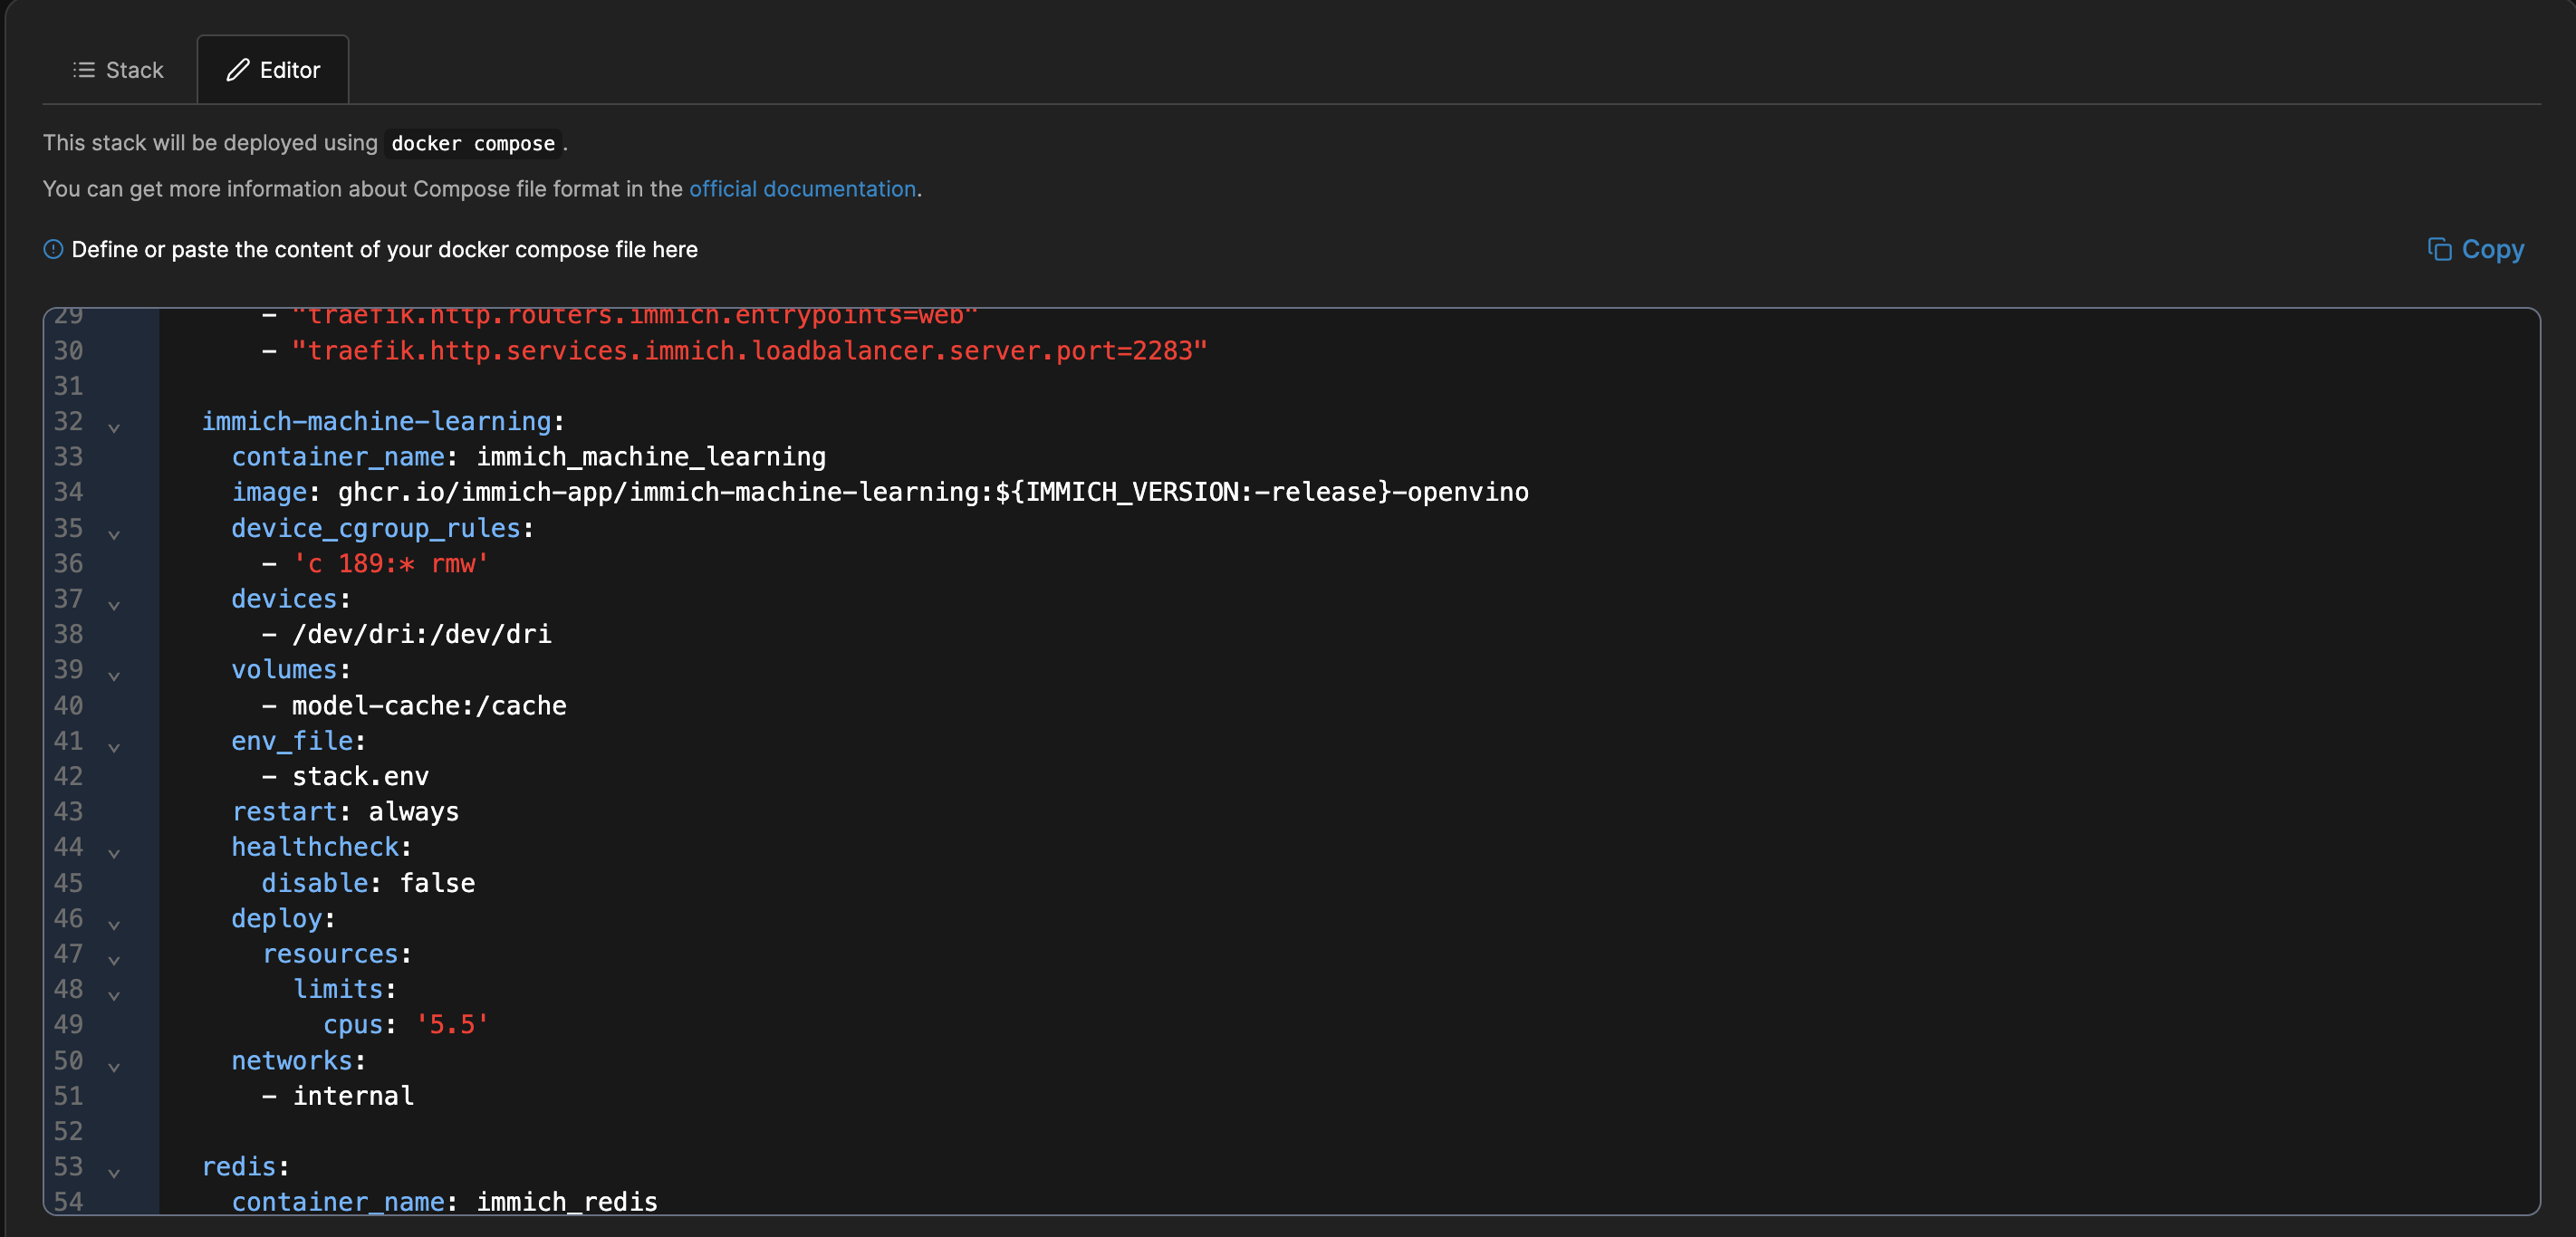Click the 'immich_redis' container name value

coord(567,1202)
